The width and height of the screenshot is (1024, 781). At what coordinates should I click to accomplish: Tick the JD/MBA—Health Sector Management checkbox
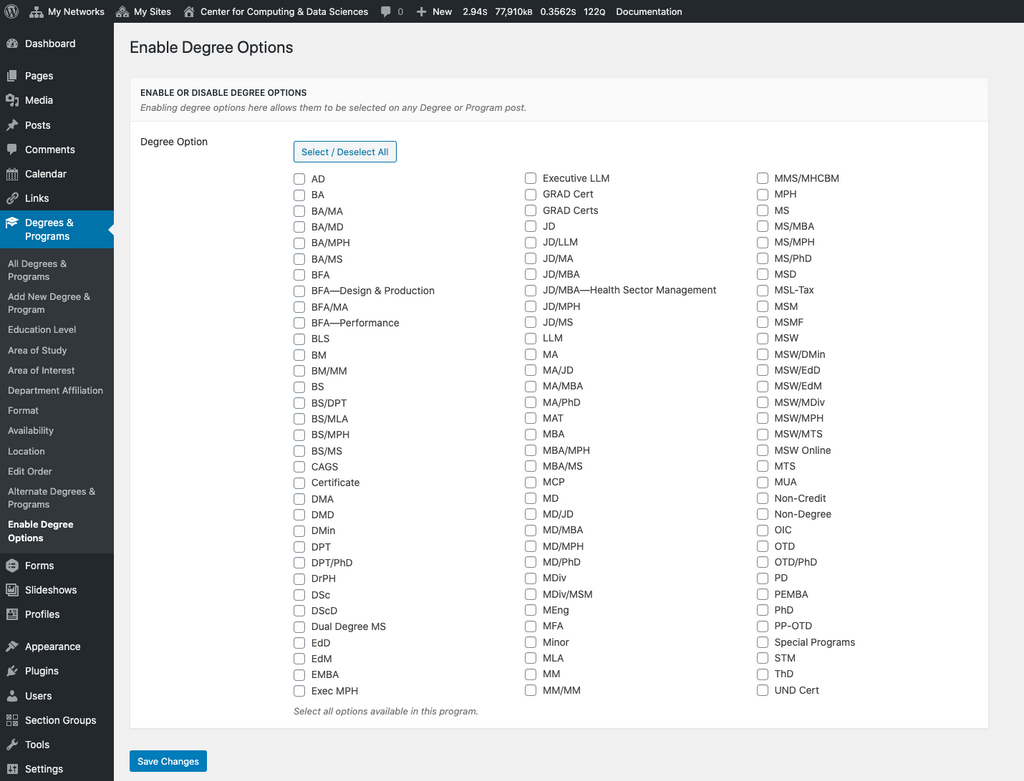[x=530, y=290]
